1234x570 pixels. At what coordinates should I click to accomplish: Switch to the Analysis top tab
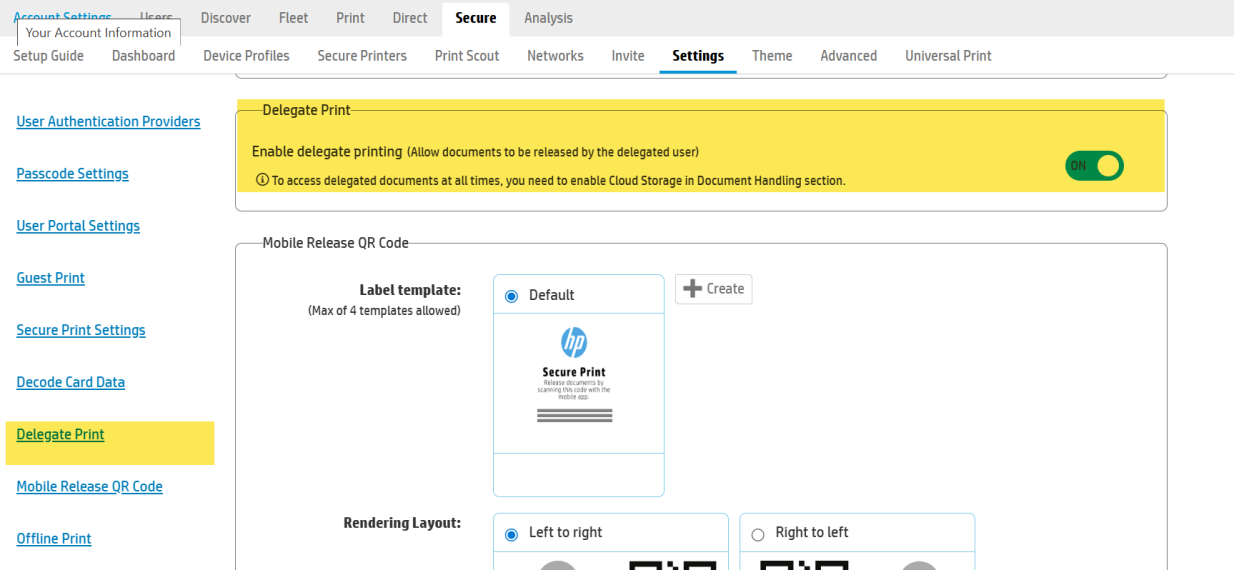pyautogui.click(x=548, y=18)
